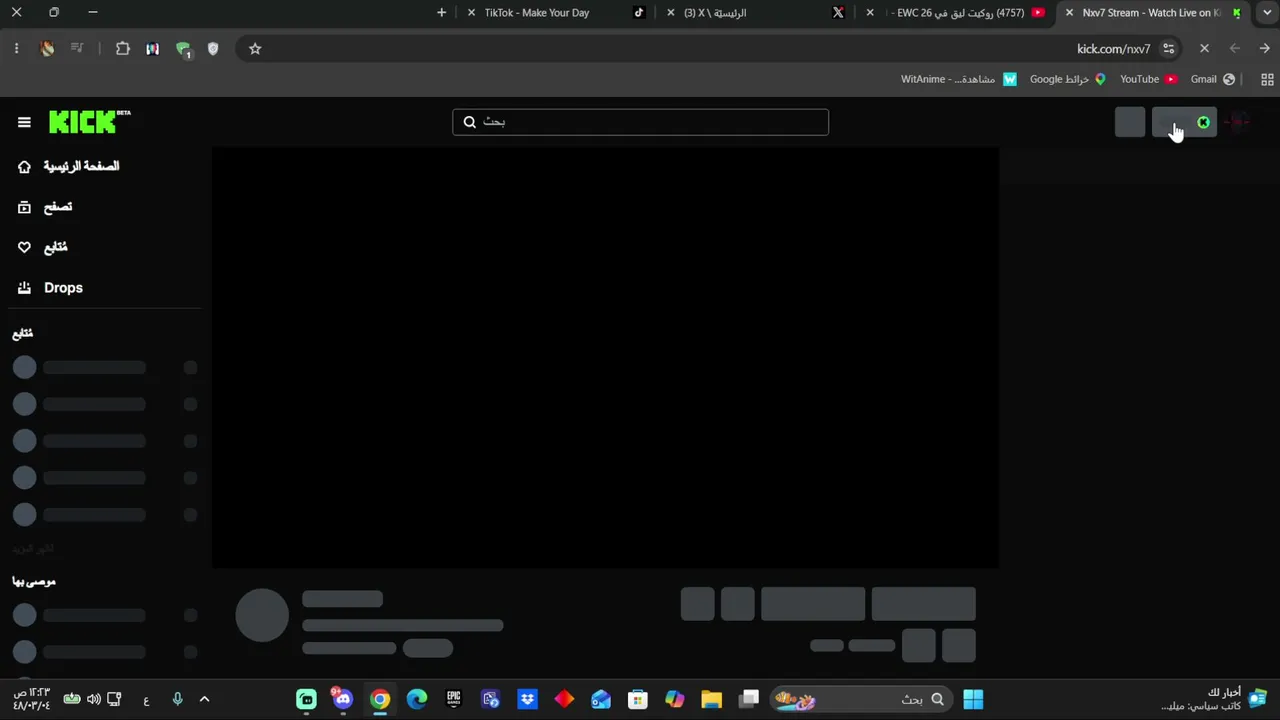Switch to the TikTok - Make Your Day tab
Screen dimensions: 1280x720
click(x=557, y=13)
